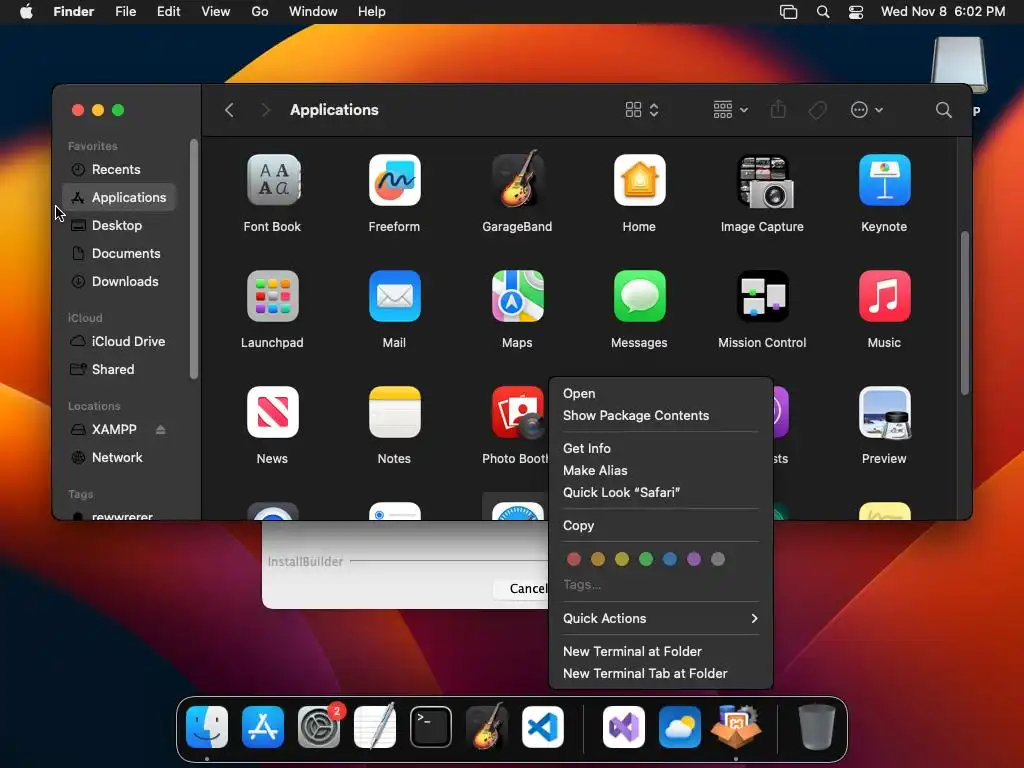
Task: Select the Preview app icon
Action: pos(884,412)
